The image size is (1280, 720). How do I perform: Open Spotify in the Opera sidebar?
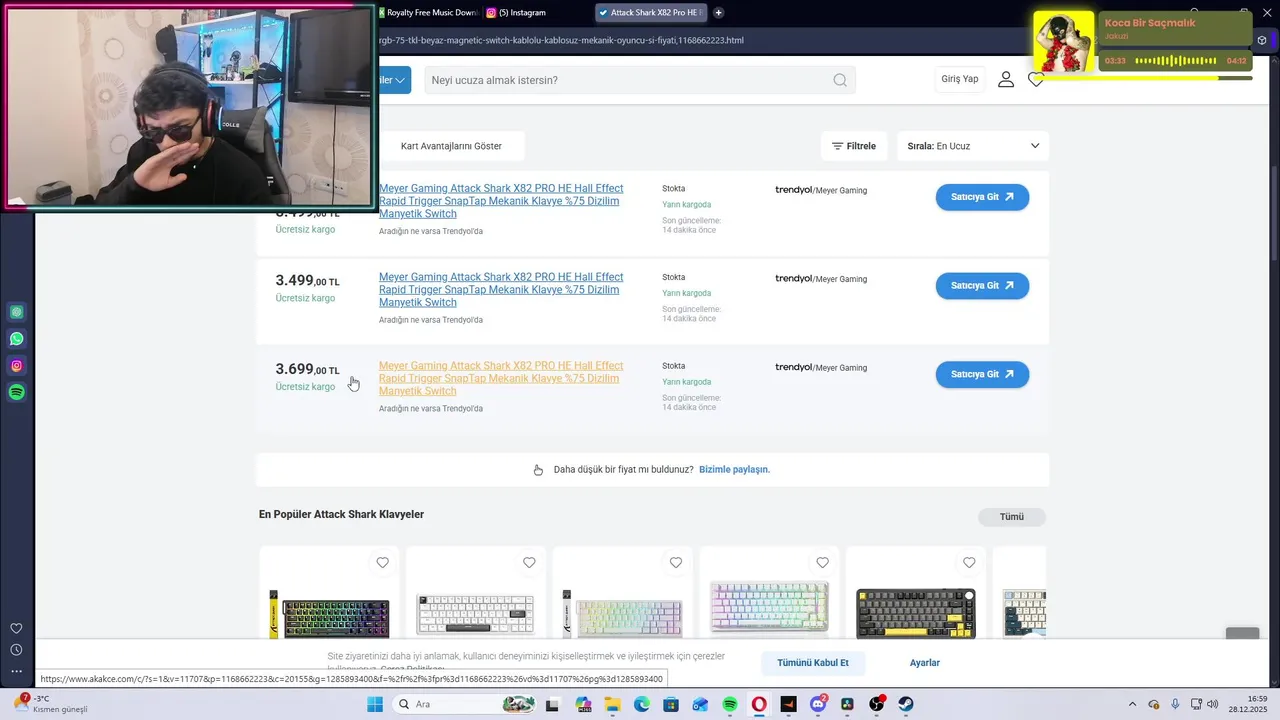pyautogui.click(x=17, y=393)
